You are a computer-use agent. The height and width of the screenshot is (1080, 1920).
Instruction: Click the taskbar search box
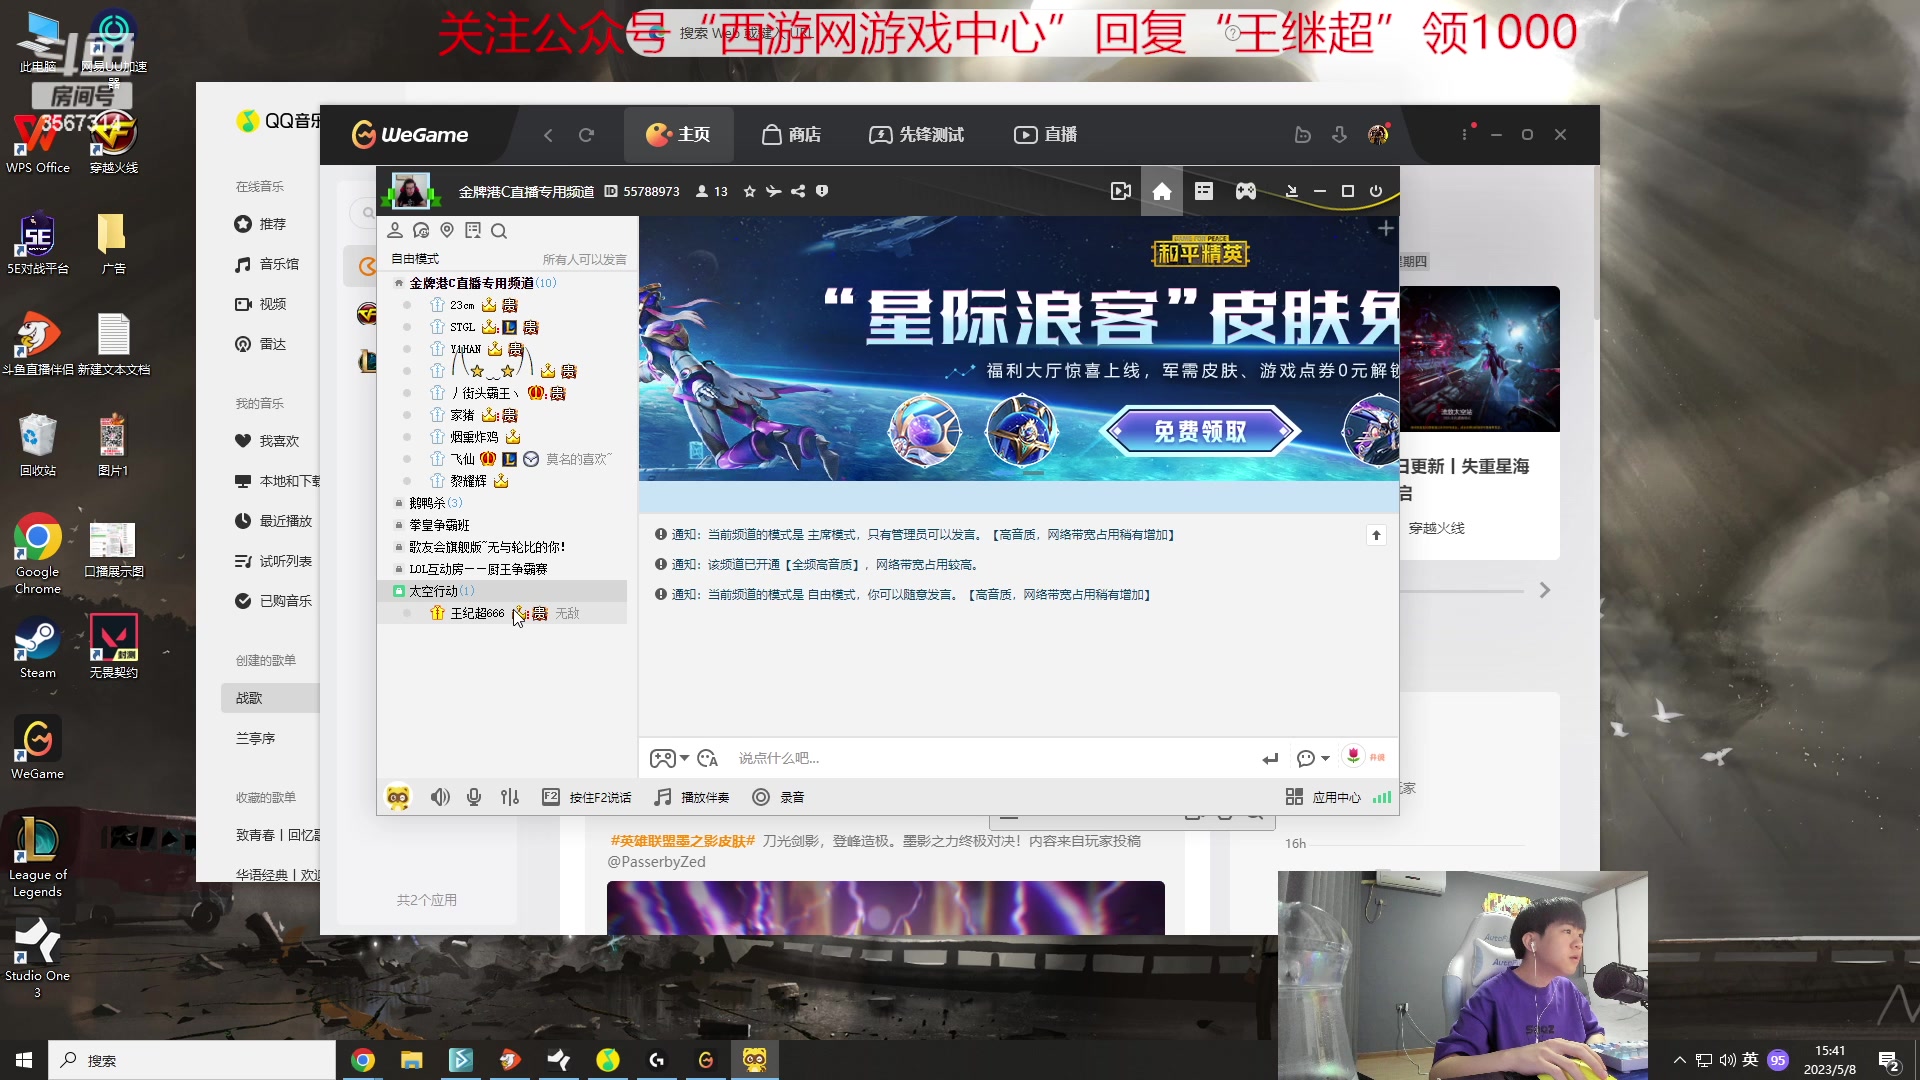(192, 1060)
